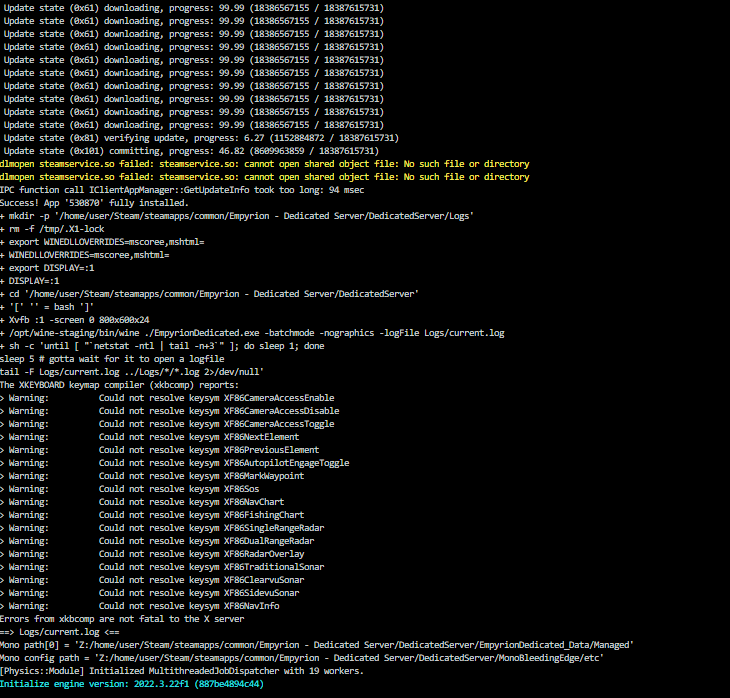Click 'sleep 5 # gotta wait for it' line
The image size is (730, 698).
click(112, 359)
